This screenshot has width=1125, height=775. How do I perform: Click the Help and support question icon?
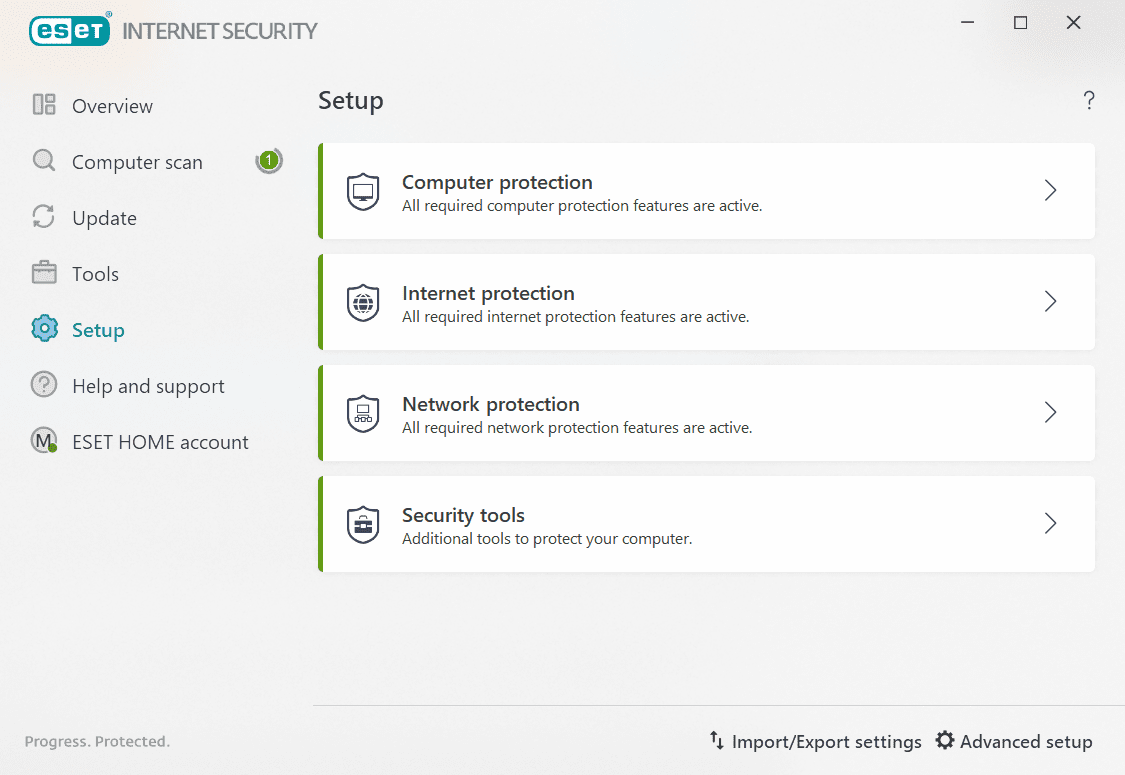pyautogui.click(x=44, y=385)
